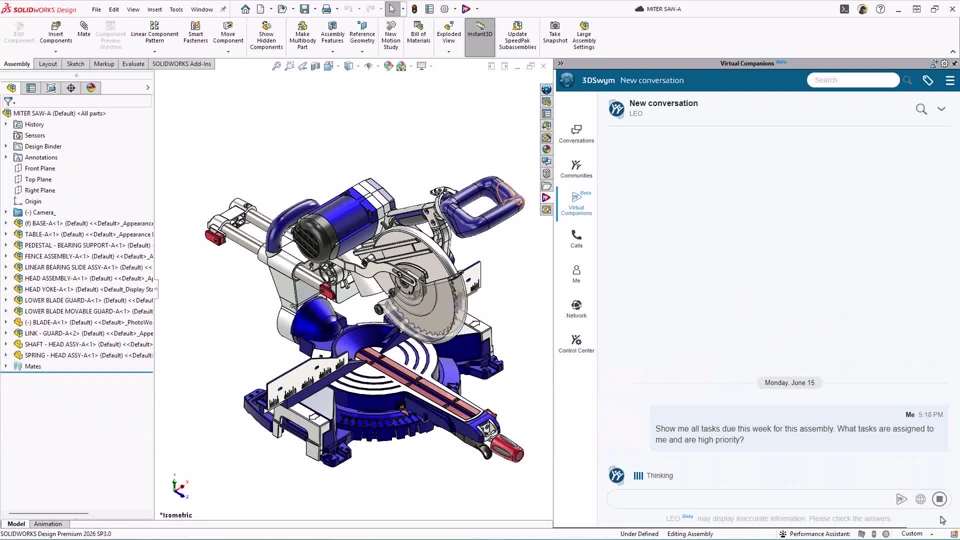Screen dimensions: 960x540
Task: Open Linear Component Pattern tool
Action: (154, 32)
